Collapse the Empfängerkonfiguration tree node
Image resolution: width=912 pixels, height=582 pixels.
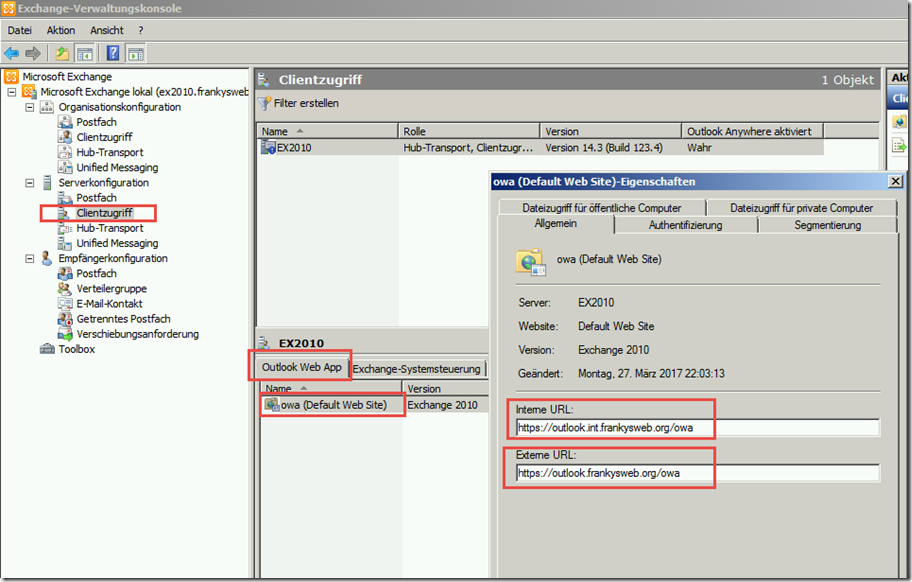[x=30, y=258]
